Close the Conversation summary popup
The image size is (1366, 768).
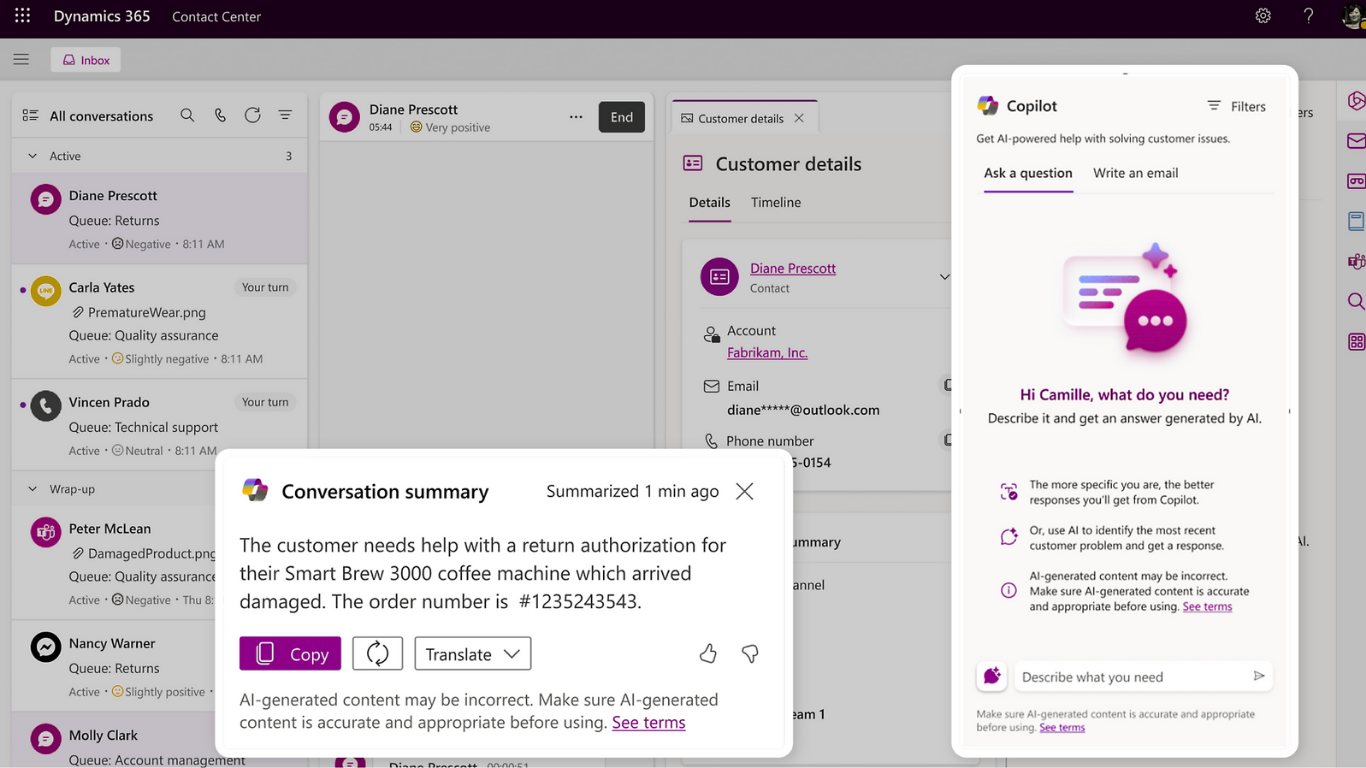(x=744, y=491)
